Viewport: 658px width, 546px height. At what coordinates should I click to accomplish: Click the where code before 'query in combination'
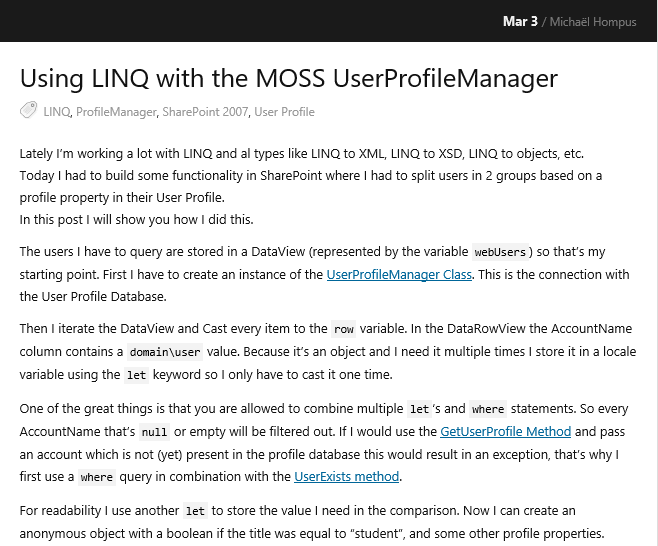[98, 477]
